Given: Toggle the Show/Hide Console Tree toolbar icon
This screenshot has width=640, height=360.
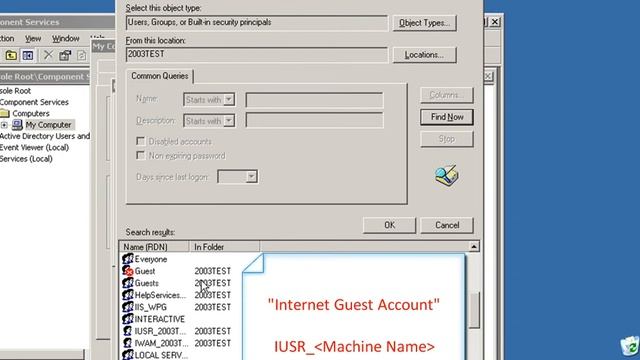Looking at the screenshot, I should pyautogui.click(x=28, y=55).
